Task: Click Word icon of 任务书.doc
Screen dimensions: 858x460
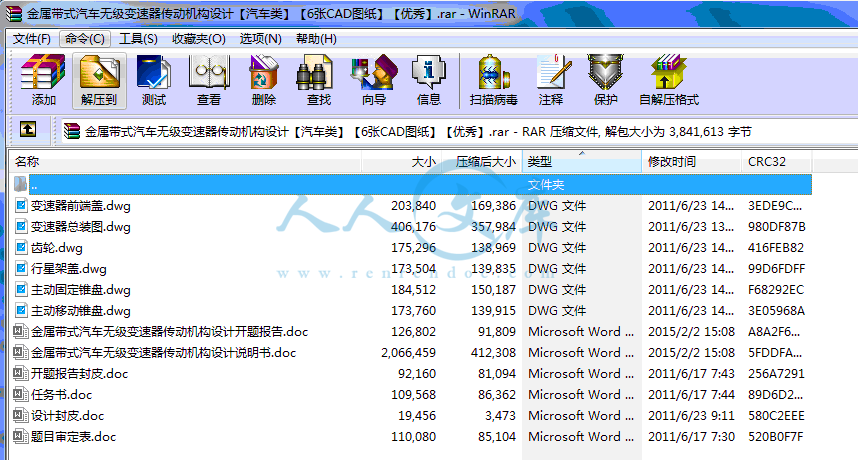Action: (x=21, y=394)
